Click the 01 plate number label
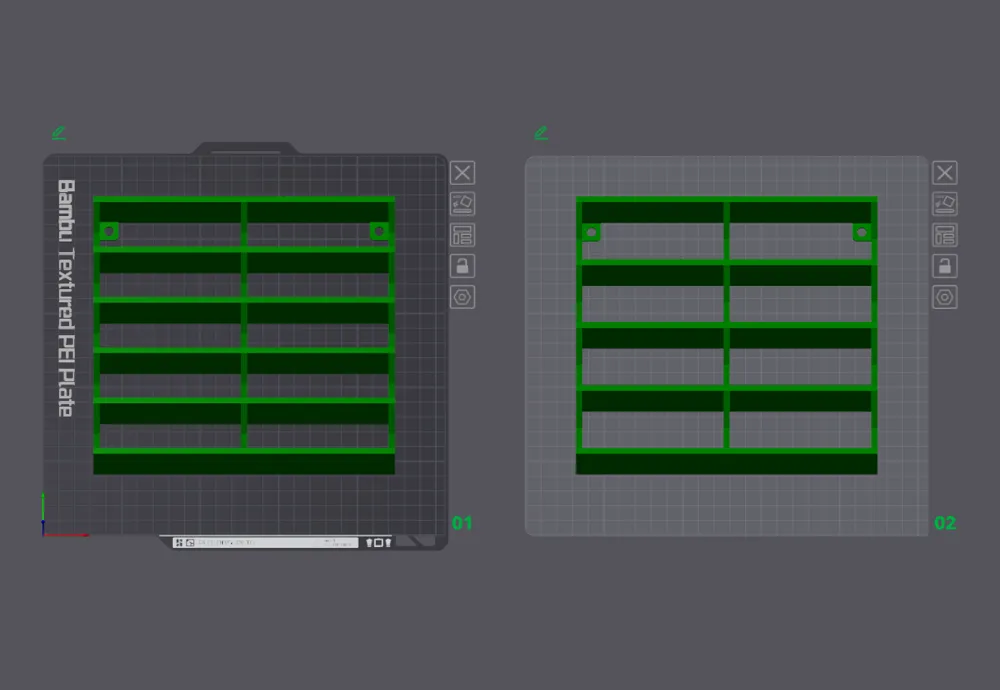This screenshot has height=690, width=1000. click(x=462, y=523)
